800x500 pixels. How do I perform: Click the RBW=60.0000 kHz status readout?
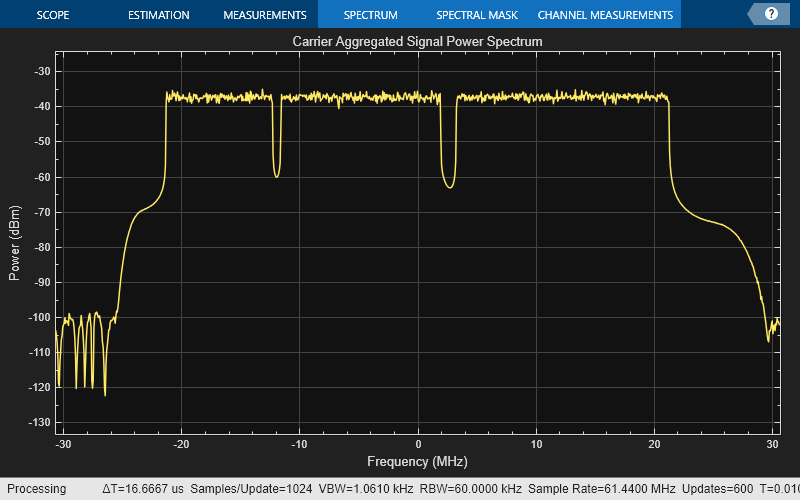pos(470,489)
